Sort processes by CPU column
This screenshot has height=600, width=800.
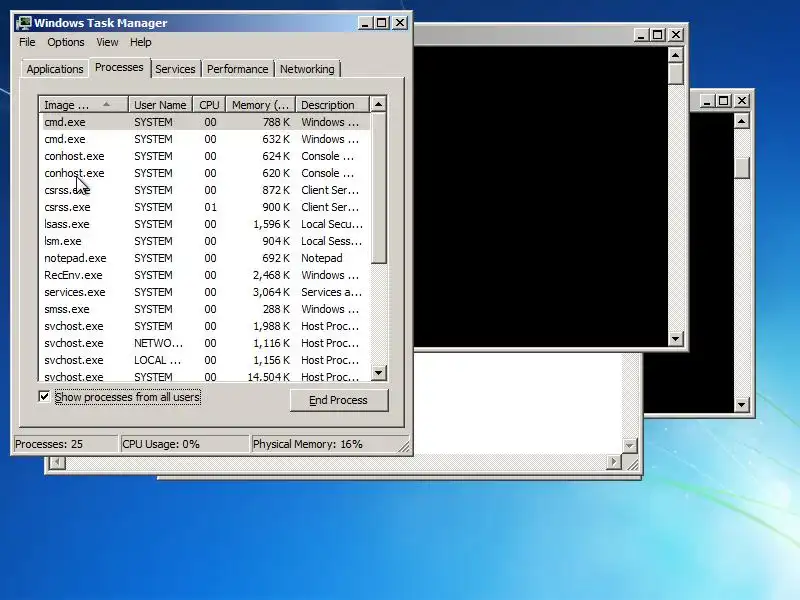click(x=209, y=105)
